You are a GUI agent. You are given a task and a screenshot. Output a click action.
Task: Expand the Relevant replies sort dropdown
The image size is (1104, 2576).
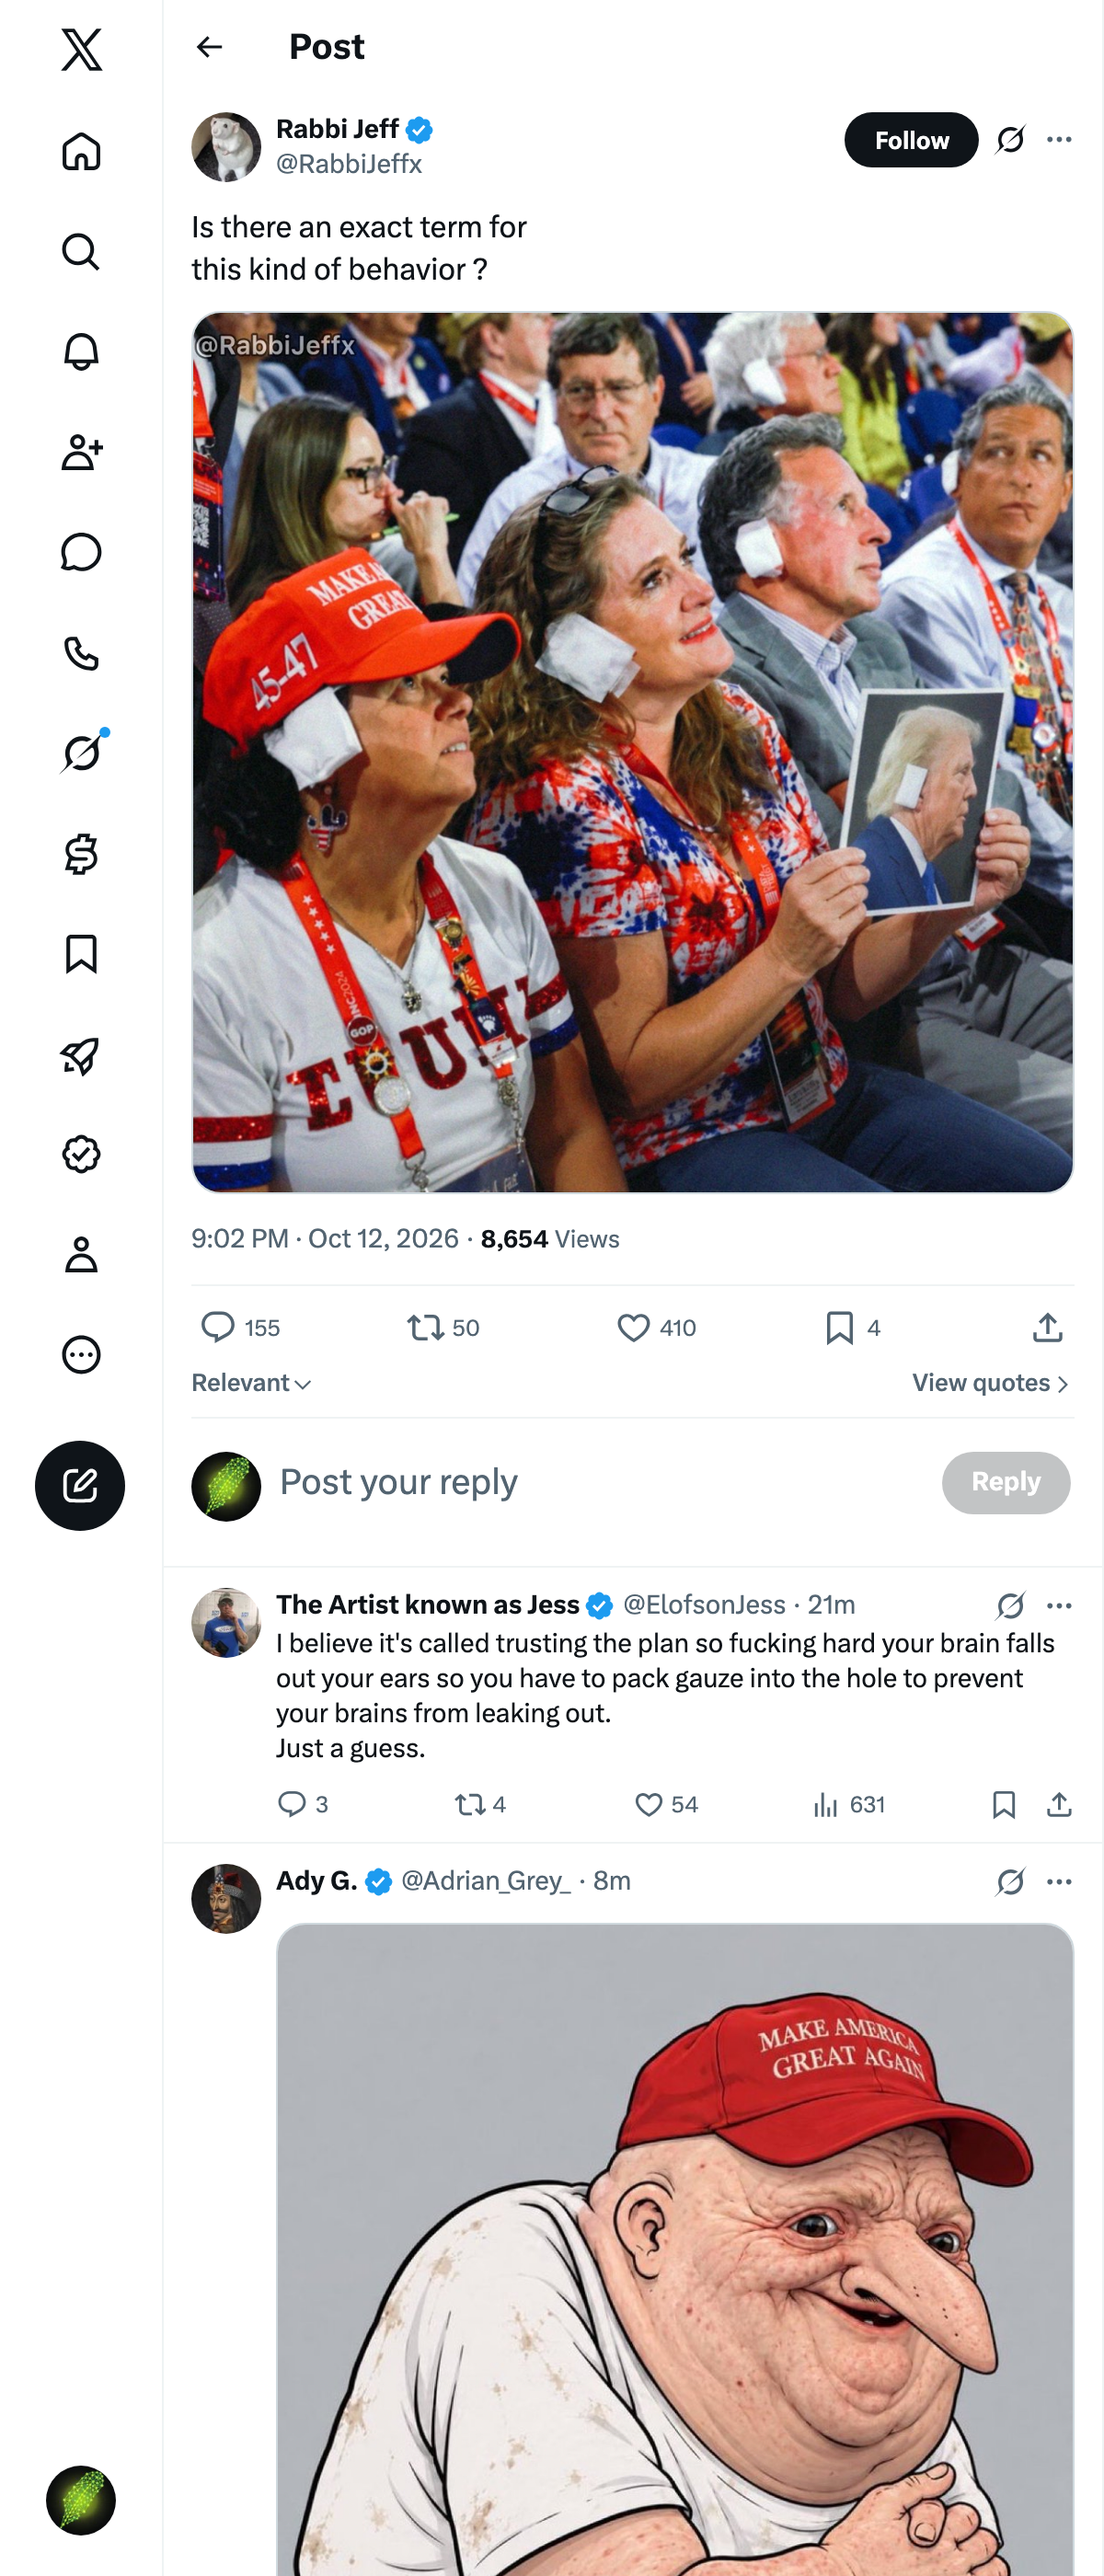252,1383
